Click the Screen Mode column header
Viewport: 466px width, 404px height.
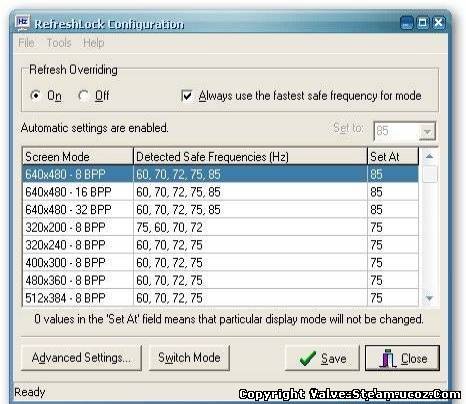[78, 156]
